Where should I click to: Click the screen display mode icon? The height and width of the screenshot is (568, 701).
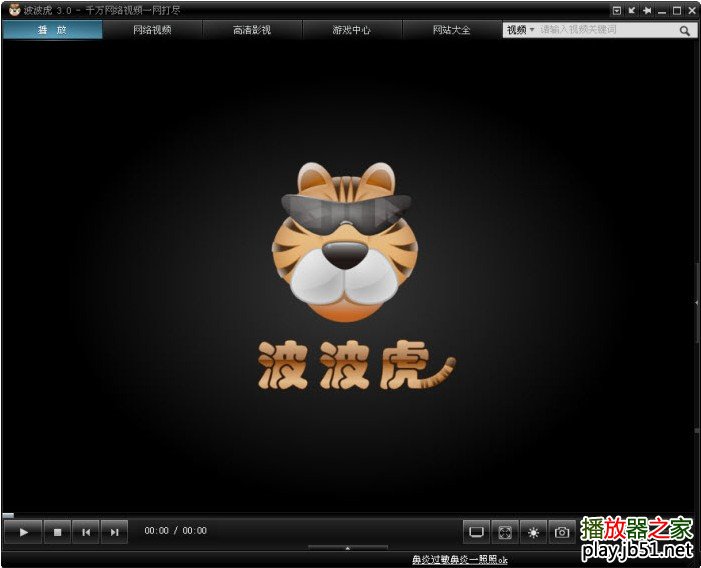point(477,532)
